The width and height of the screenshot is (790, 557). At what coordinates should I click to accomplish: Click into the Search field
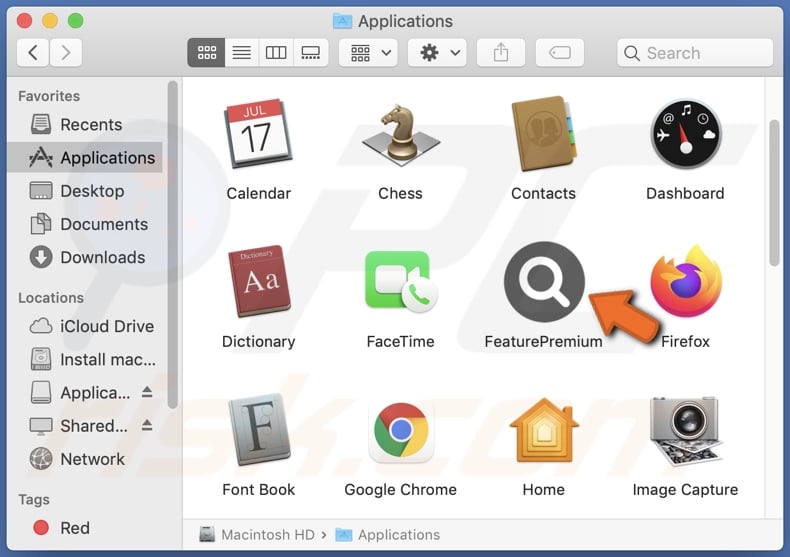coord(695,52)
